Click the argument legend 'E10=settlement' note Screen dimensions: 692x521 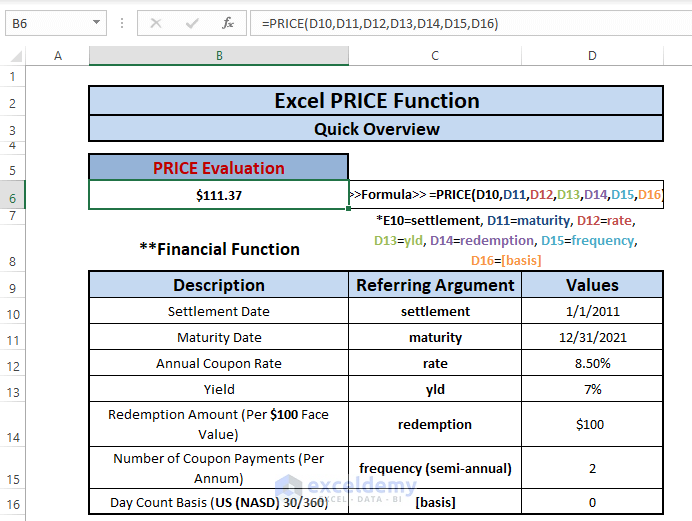point(506,240)
